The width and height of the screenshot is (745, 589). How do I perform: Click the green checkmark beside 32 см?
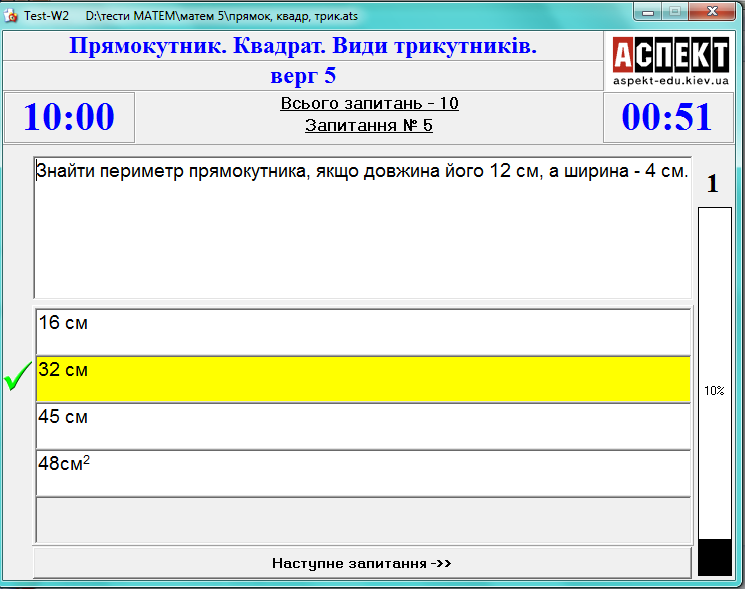(x=18, y=376)
